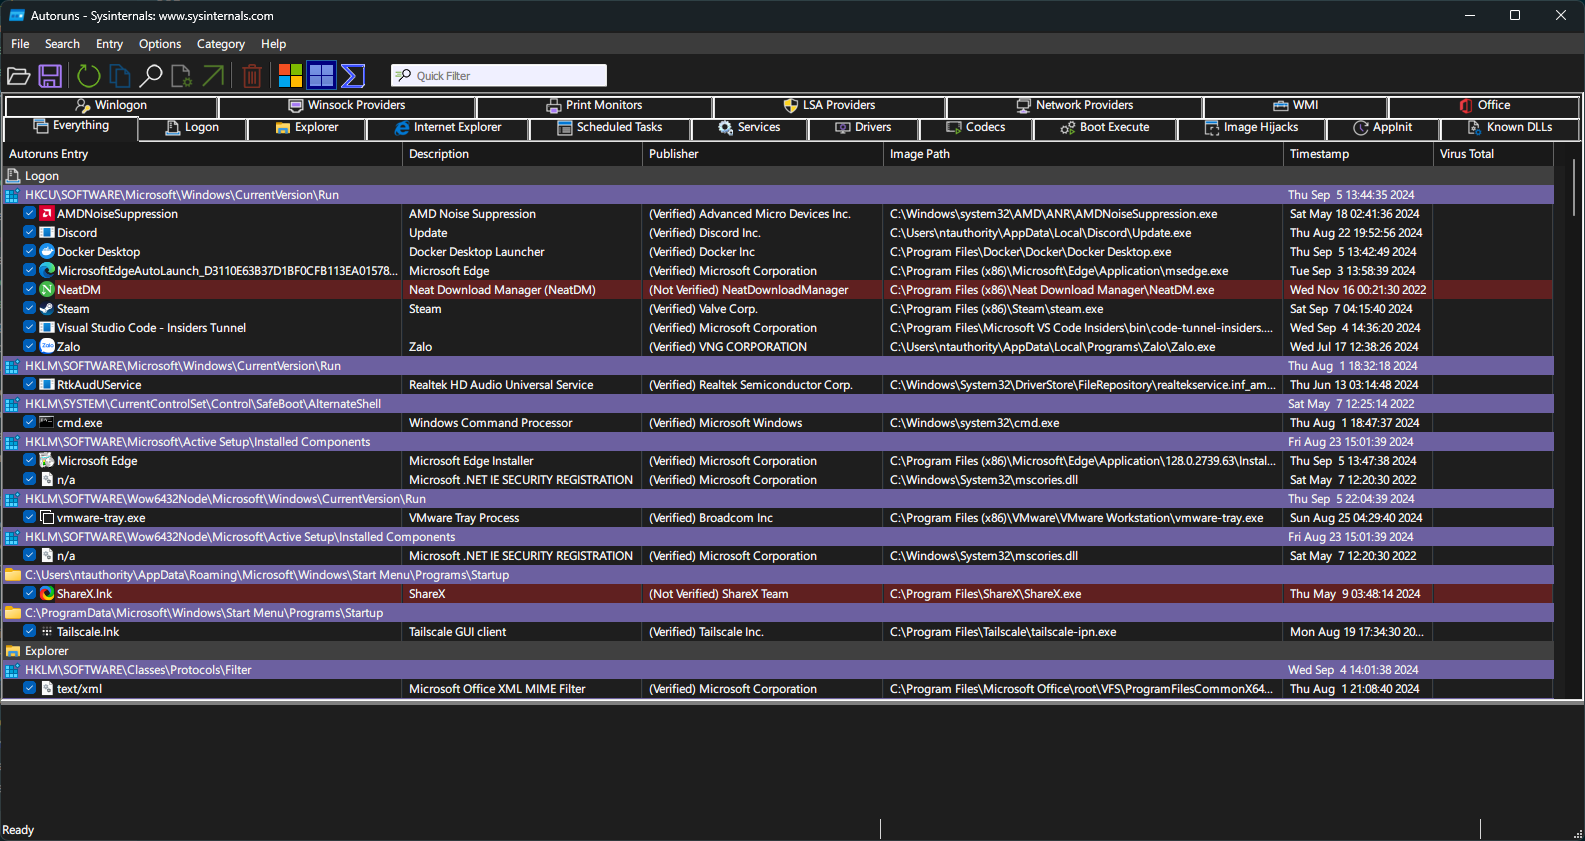Viewport: 1585px width, 841px height.
Task: Sort by the Timestamp column header
Action: [1358, 154]
